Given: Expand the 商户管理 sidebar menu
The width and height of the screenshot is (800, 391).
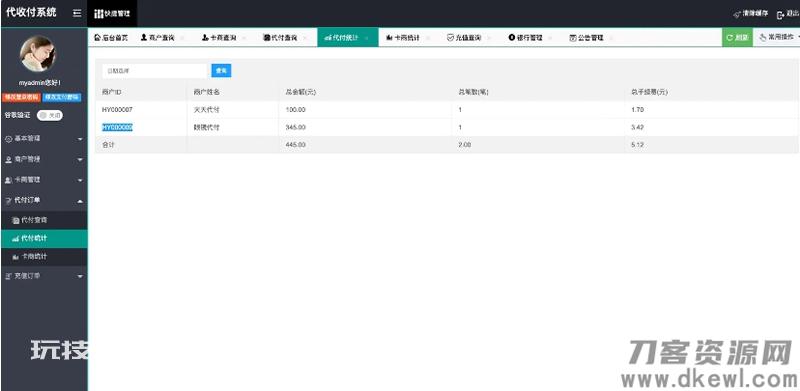Looking at the screenshot, I should tap(44, 160).
